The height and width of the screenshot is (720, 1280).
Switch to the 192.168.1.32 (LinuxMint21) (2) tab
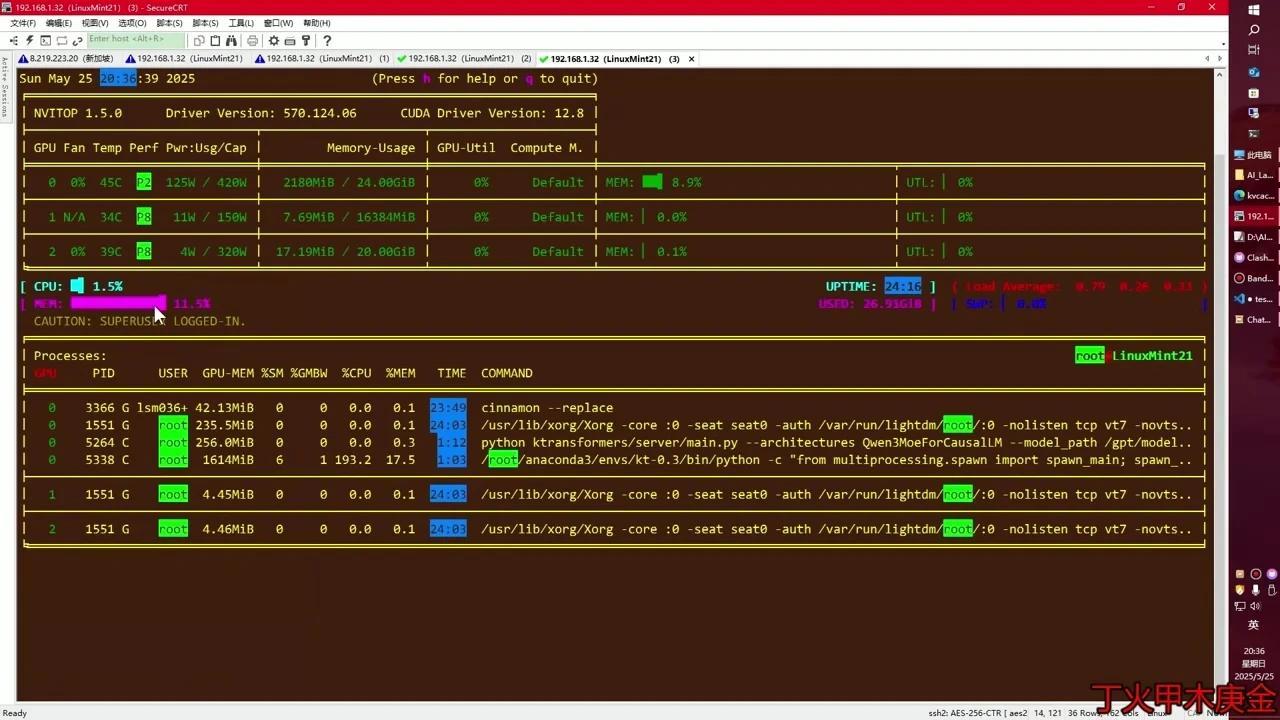[463, 59]
